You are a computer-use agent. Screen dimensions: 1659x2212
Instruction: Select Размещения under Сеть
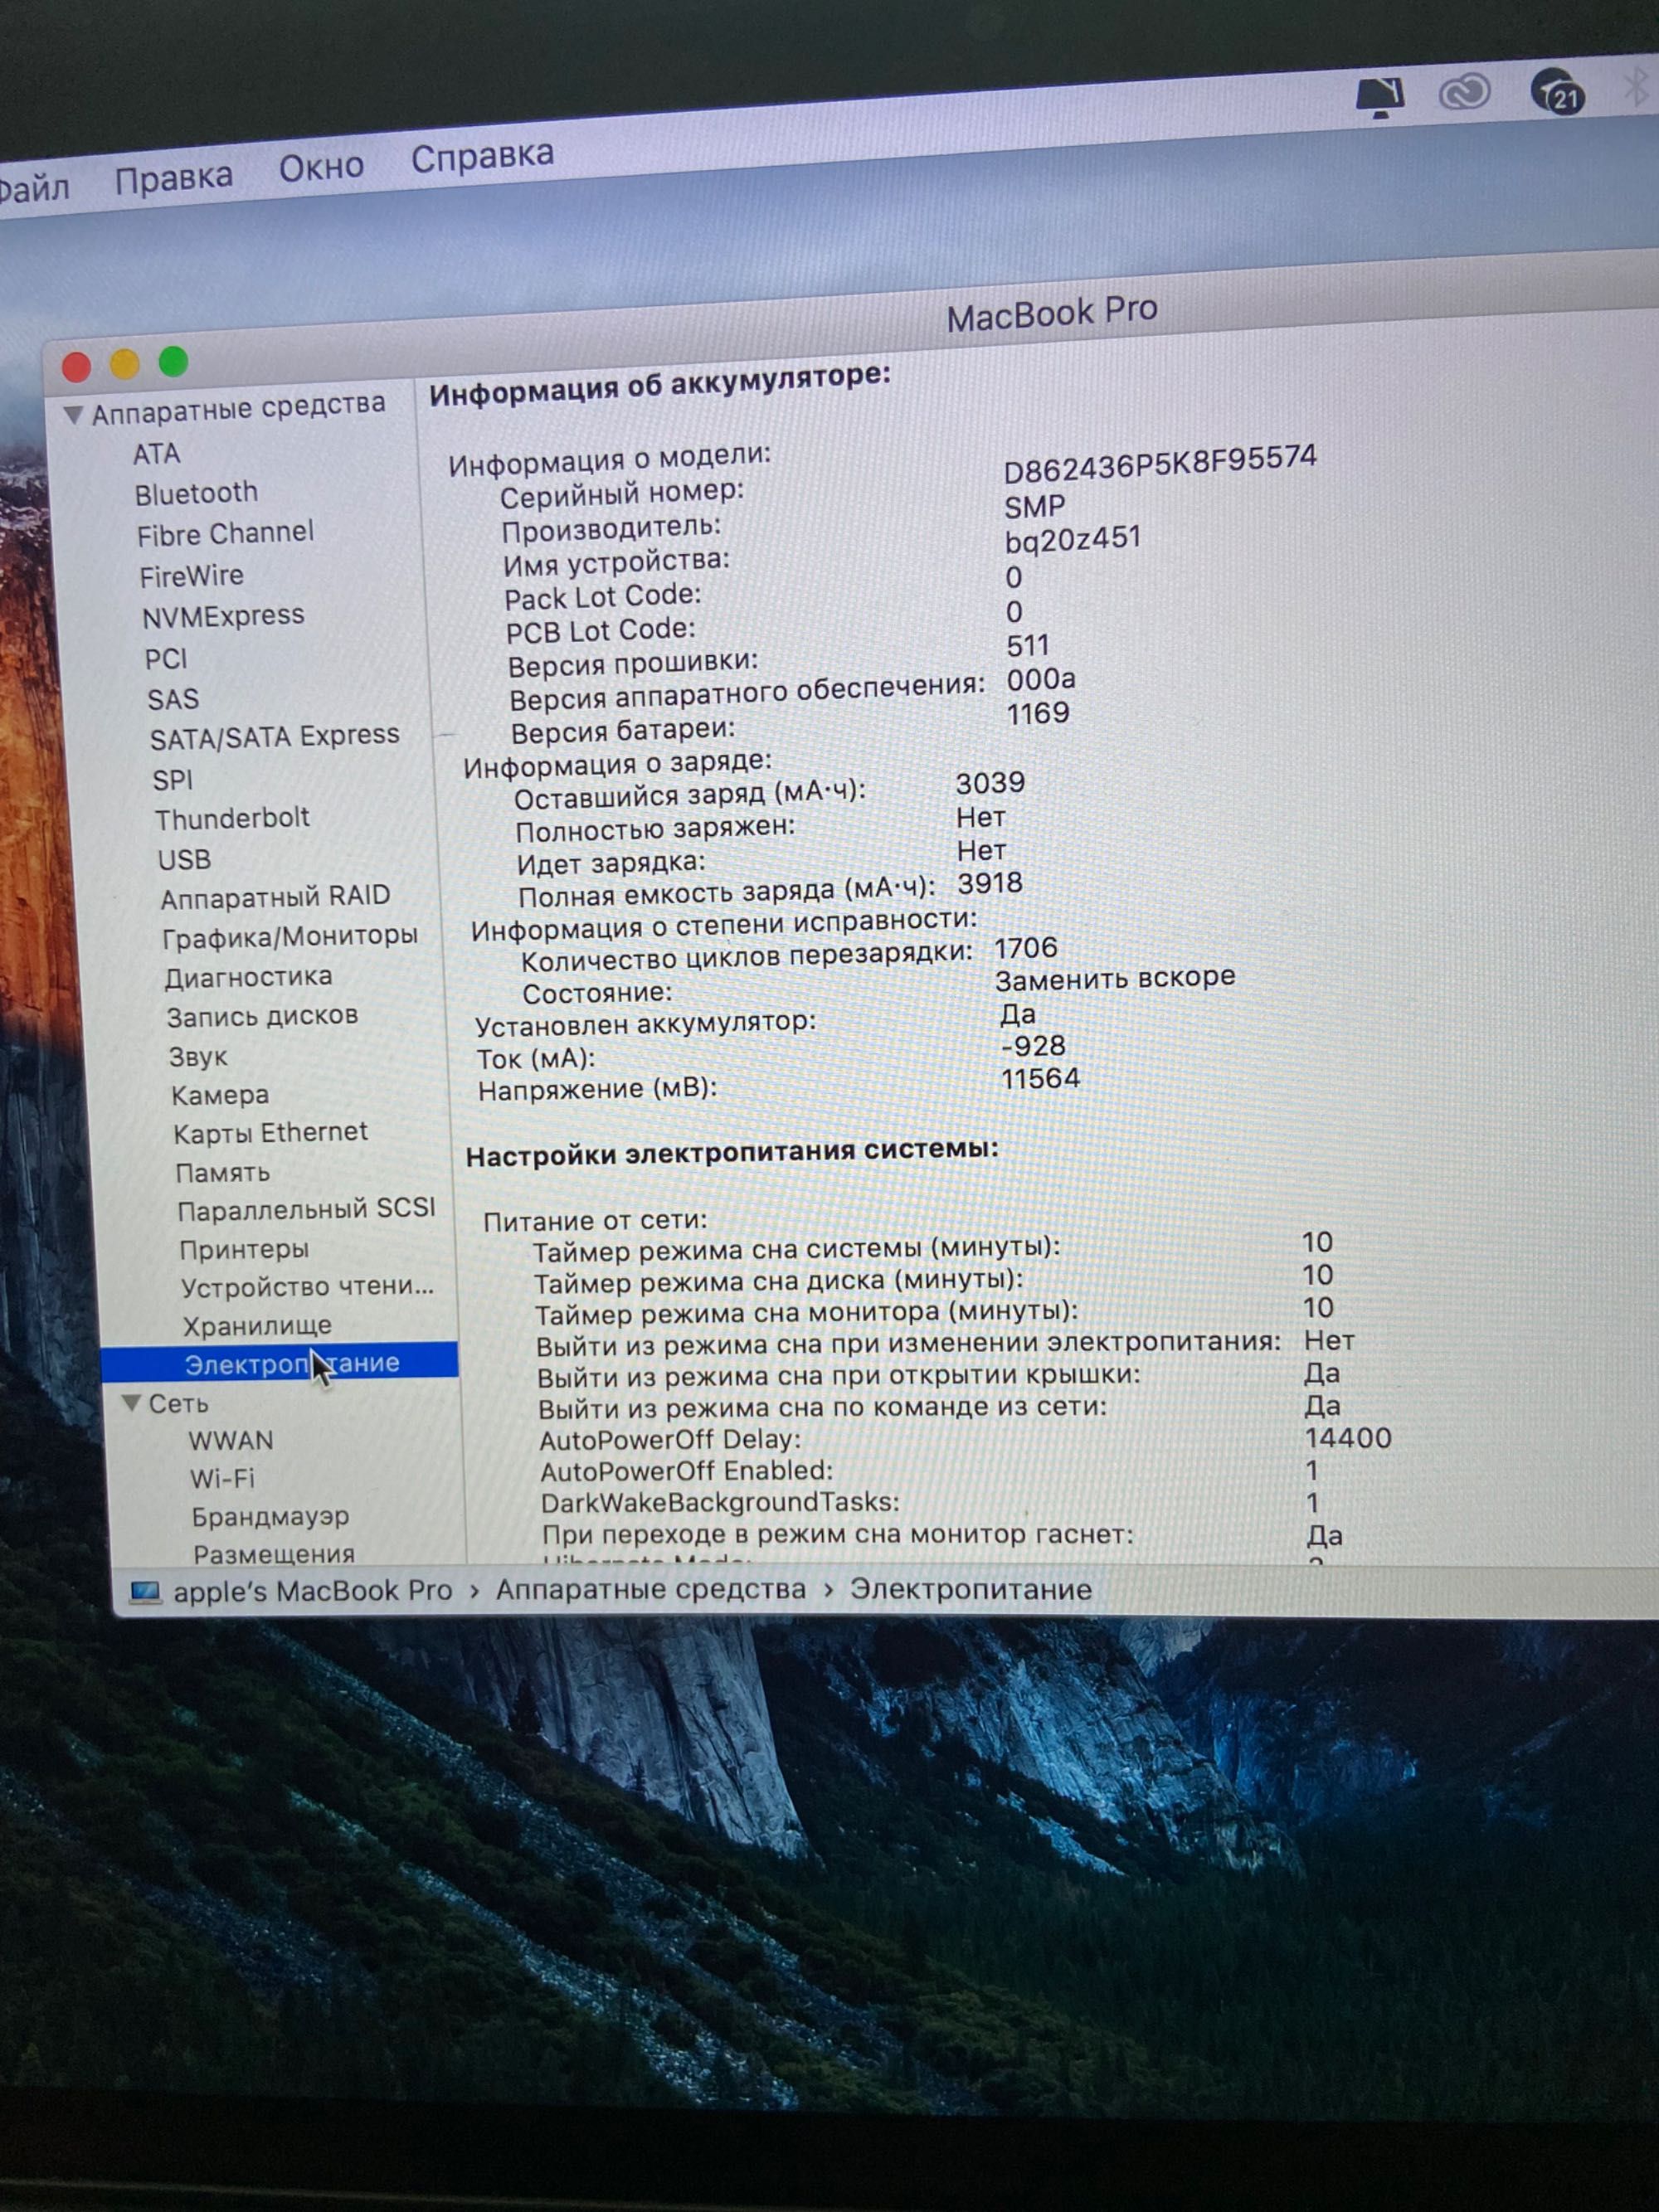[x=274, y=1554]
